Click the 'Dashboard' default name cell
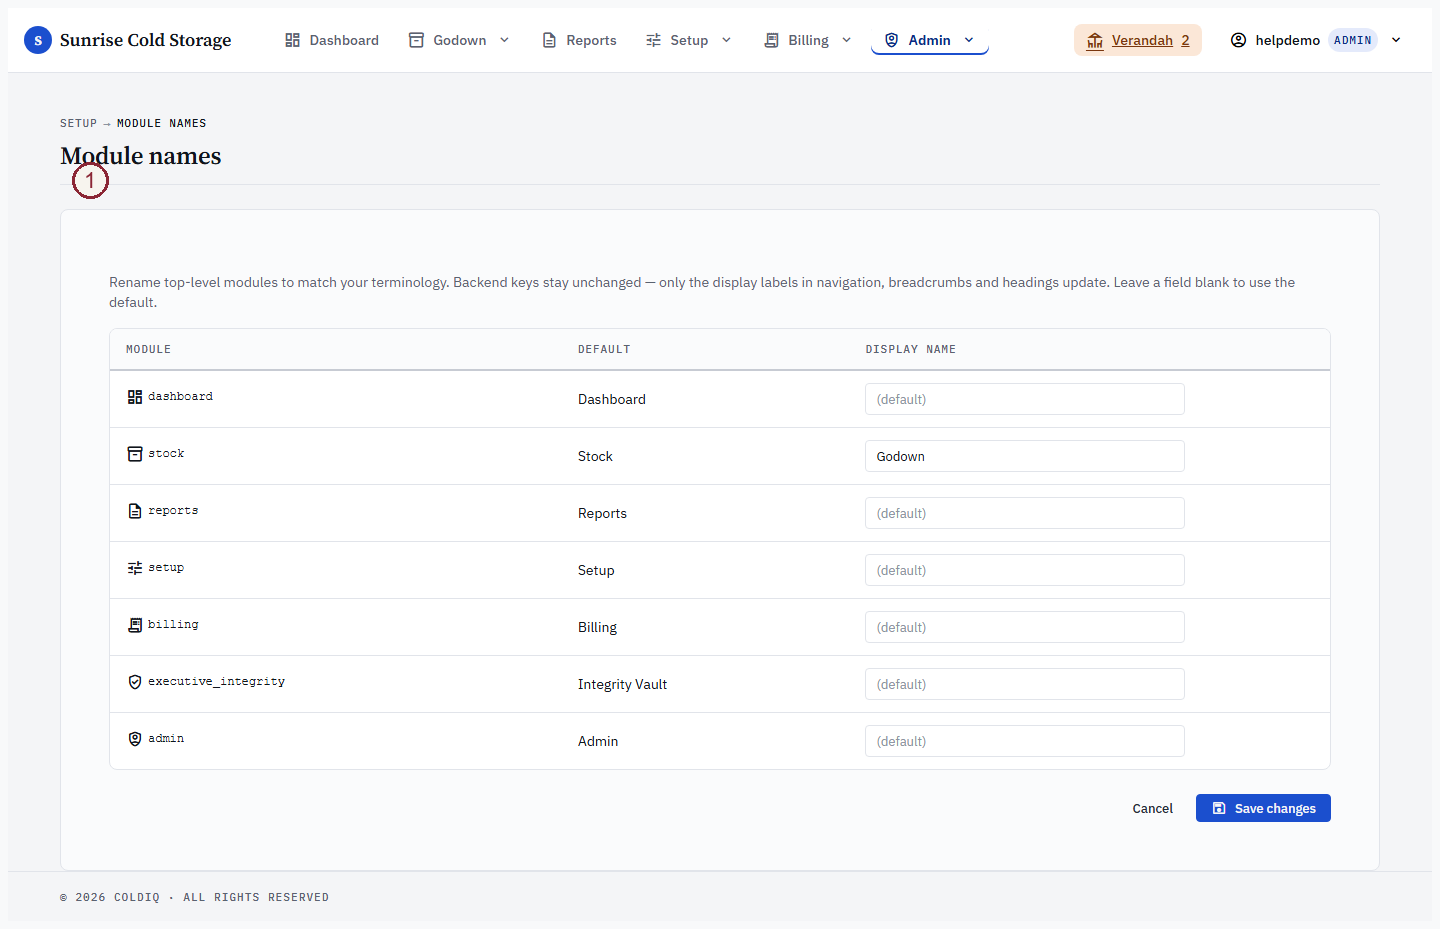 click(612, 399)
